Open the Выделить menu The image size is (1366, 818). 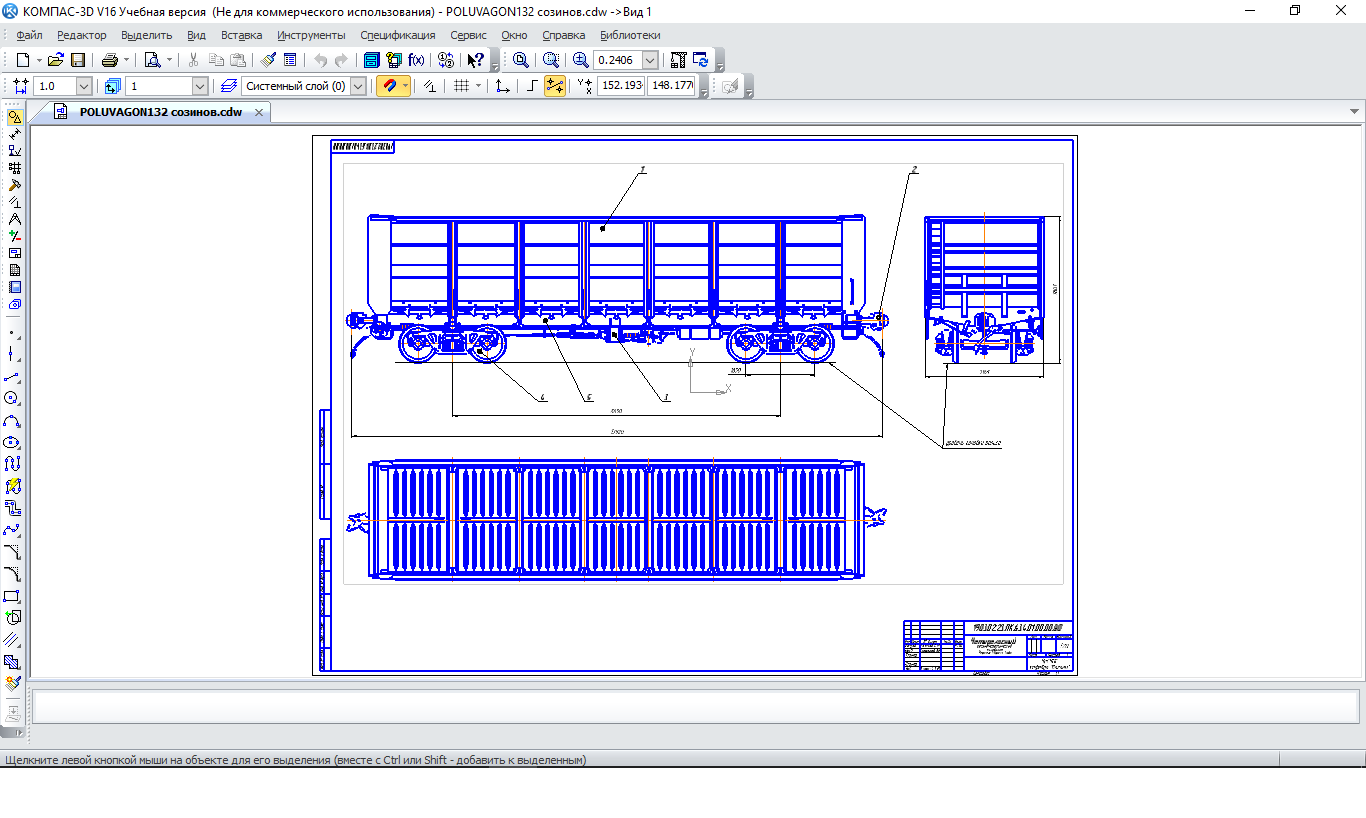(147, 35)
